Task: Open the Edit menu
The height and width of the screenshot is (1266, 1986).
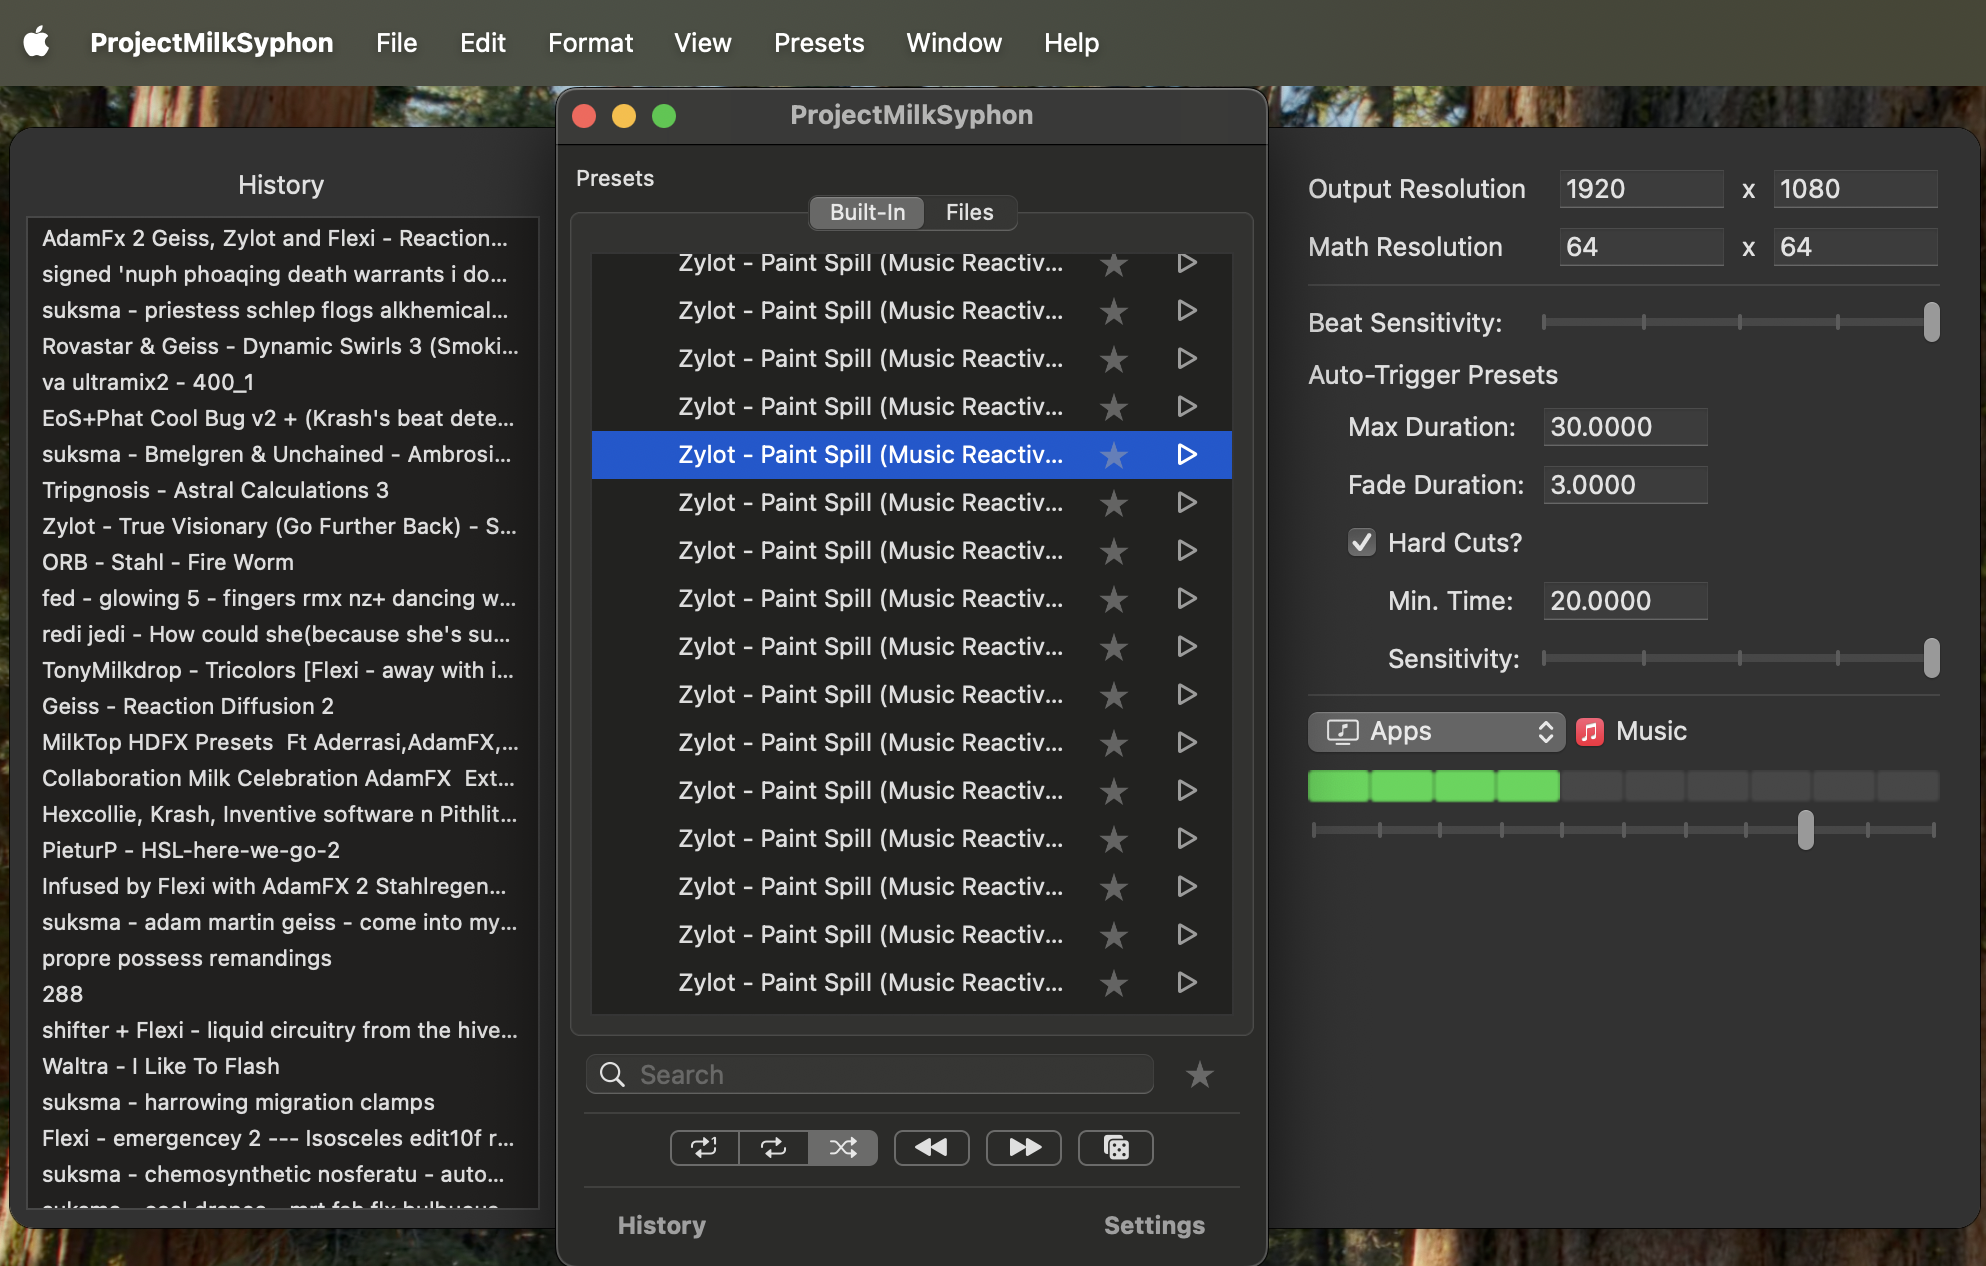Action: click(x=483, y=43)
